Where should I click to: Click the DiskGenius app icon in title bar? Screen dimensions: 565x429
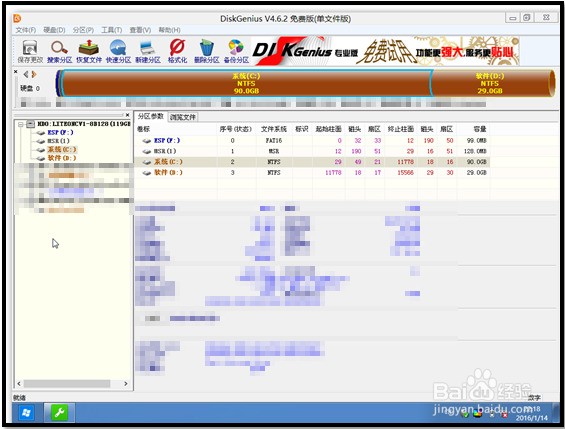tap(17, 18)
